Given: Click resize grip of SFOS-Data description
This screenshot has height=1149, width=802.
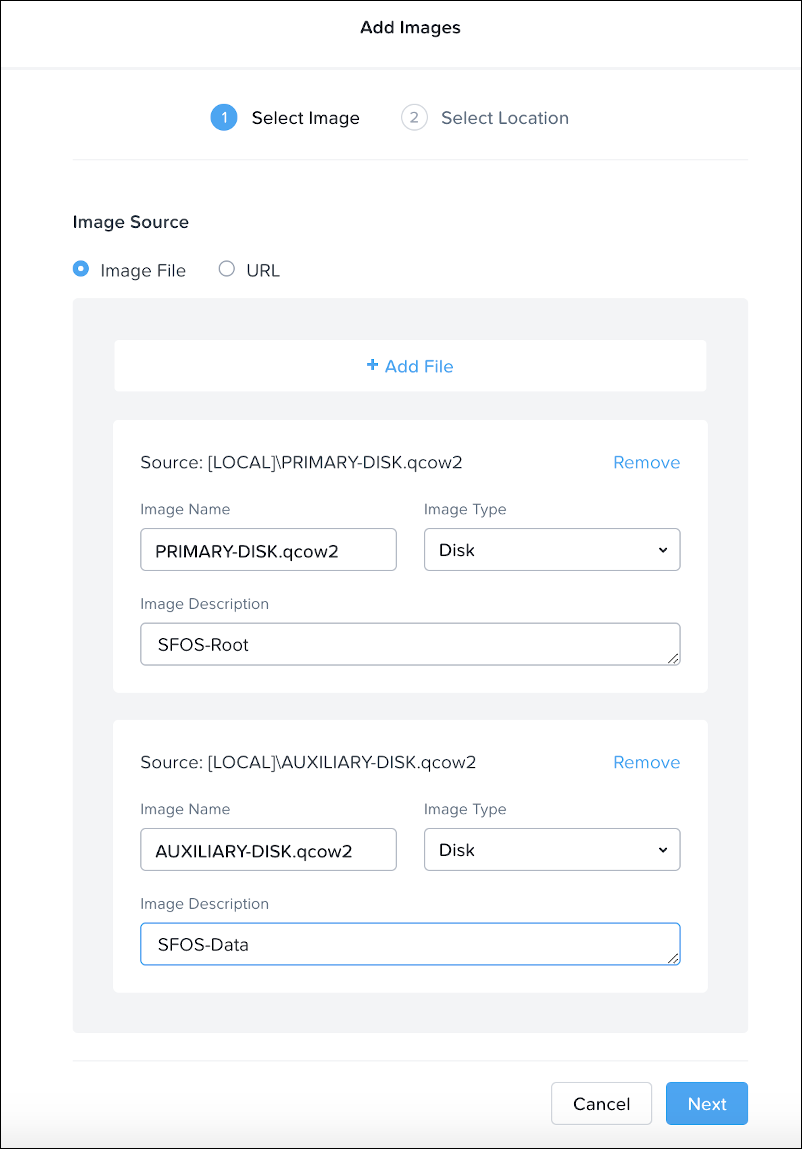Looking at the screenshot, I should (x=673, y=958).
